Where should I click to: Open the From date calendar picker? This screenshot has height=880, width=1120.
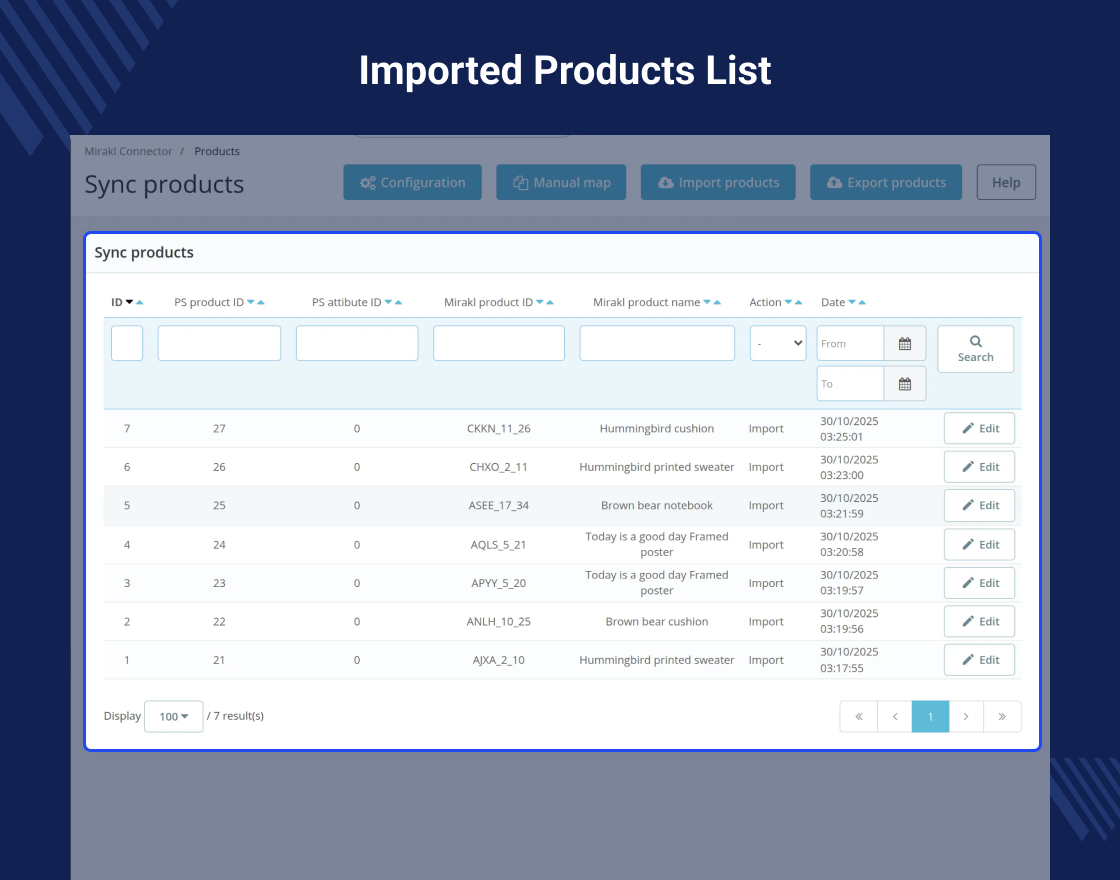coord(905,344)
